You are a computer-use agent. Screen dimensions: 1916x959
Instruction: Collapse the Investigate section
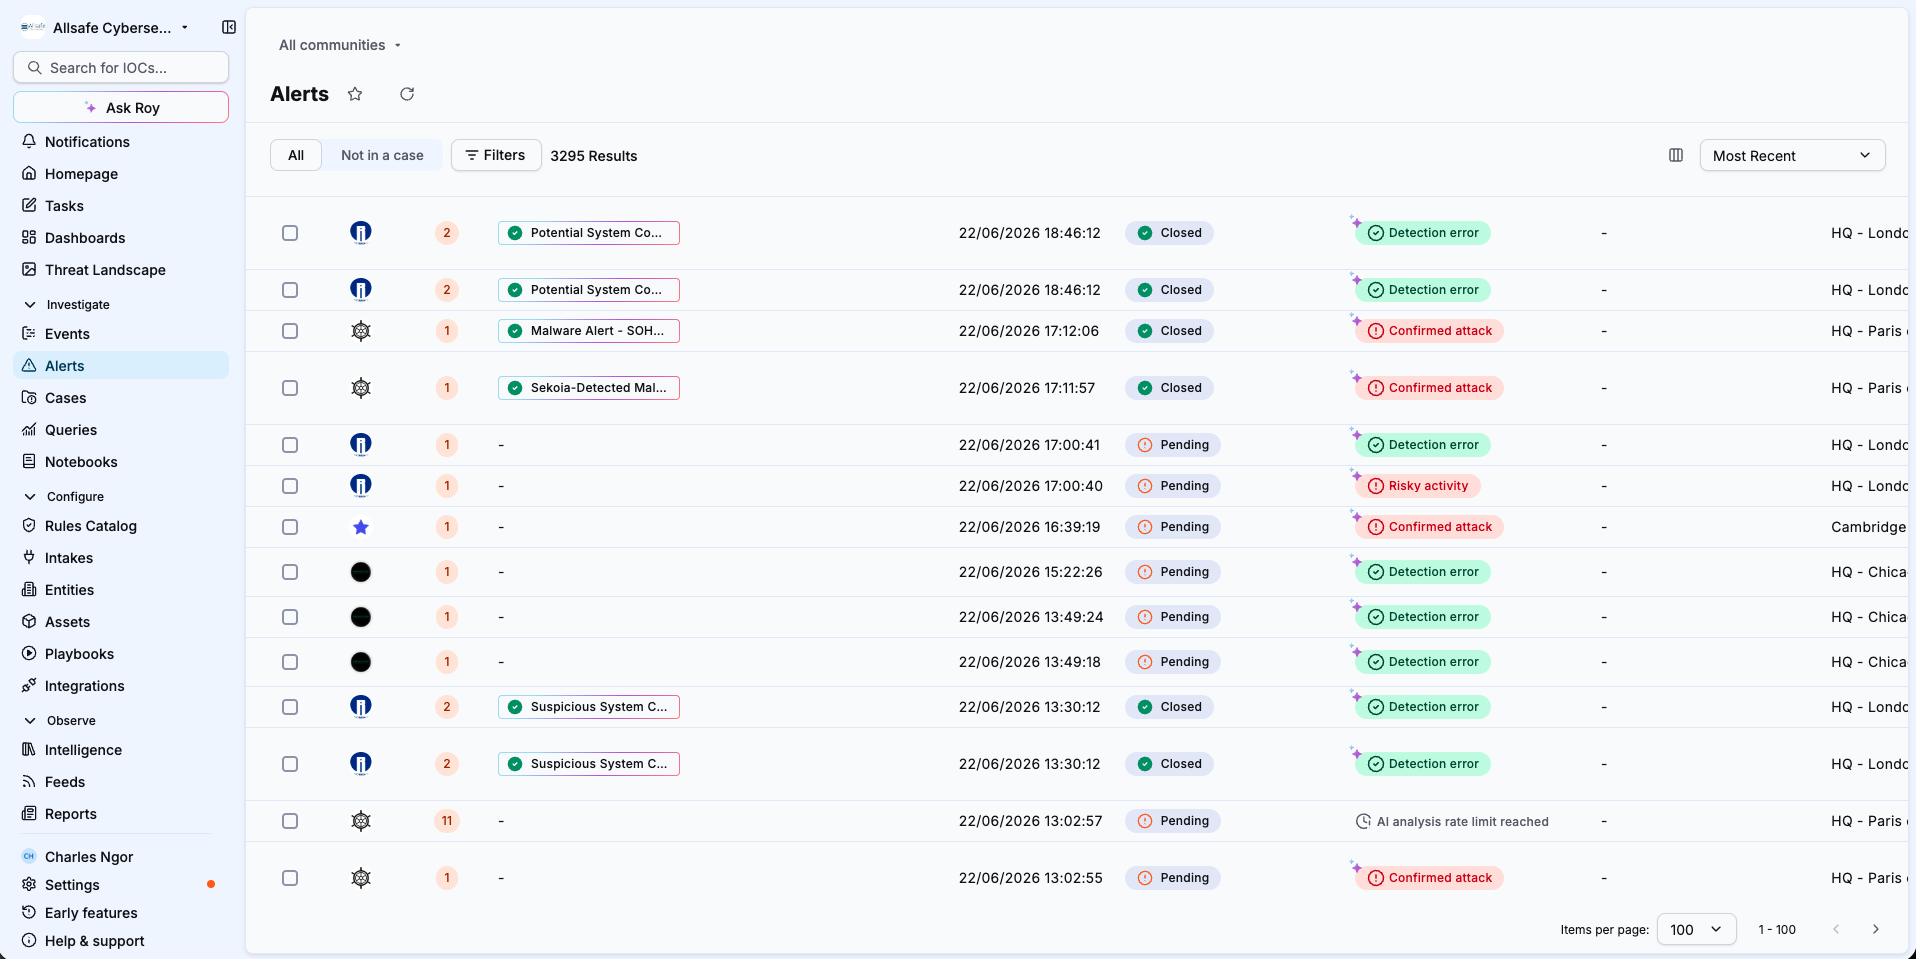pyautogui.click(x=66, y=304)
